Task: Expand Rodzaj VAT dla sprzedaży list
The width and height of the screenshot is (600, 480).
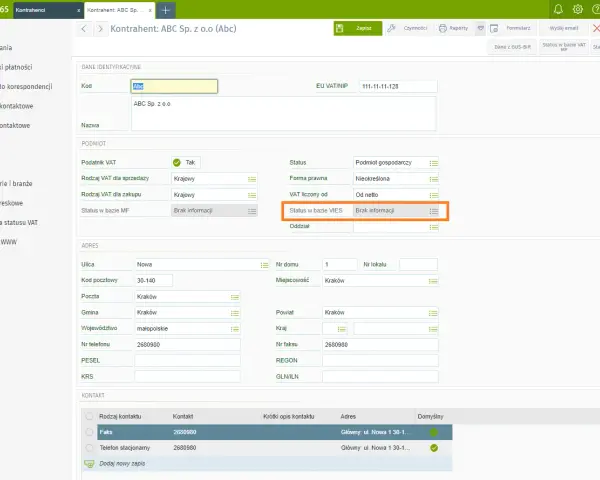Action: pyautogui.click(x=252, y=179)
